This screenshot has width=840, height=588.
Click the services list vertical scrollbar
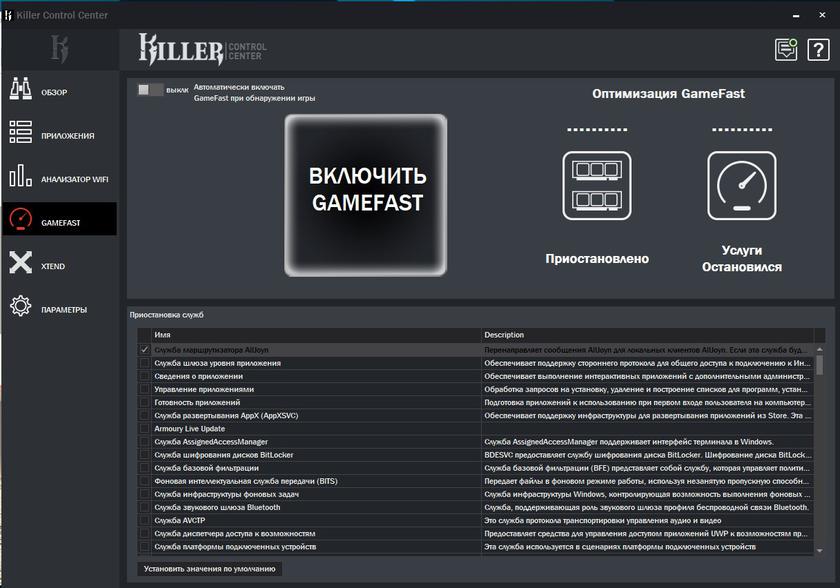(820, 450)
